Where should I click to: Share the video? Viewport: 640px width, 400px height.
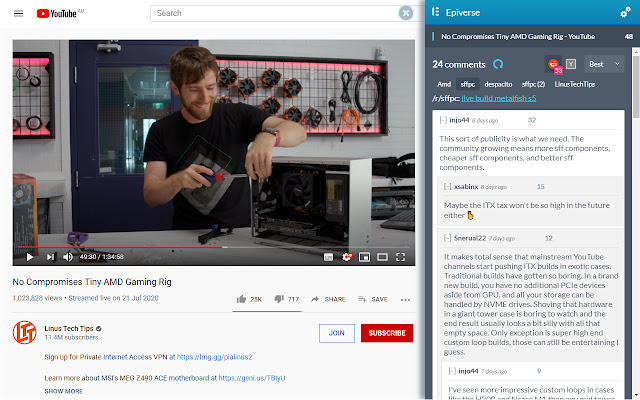point(328,299)
